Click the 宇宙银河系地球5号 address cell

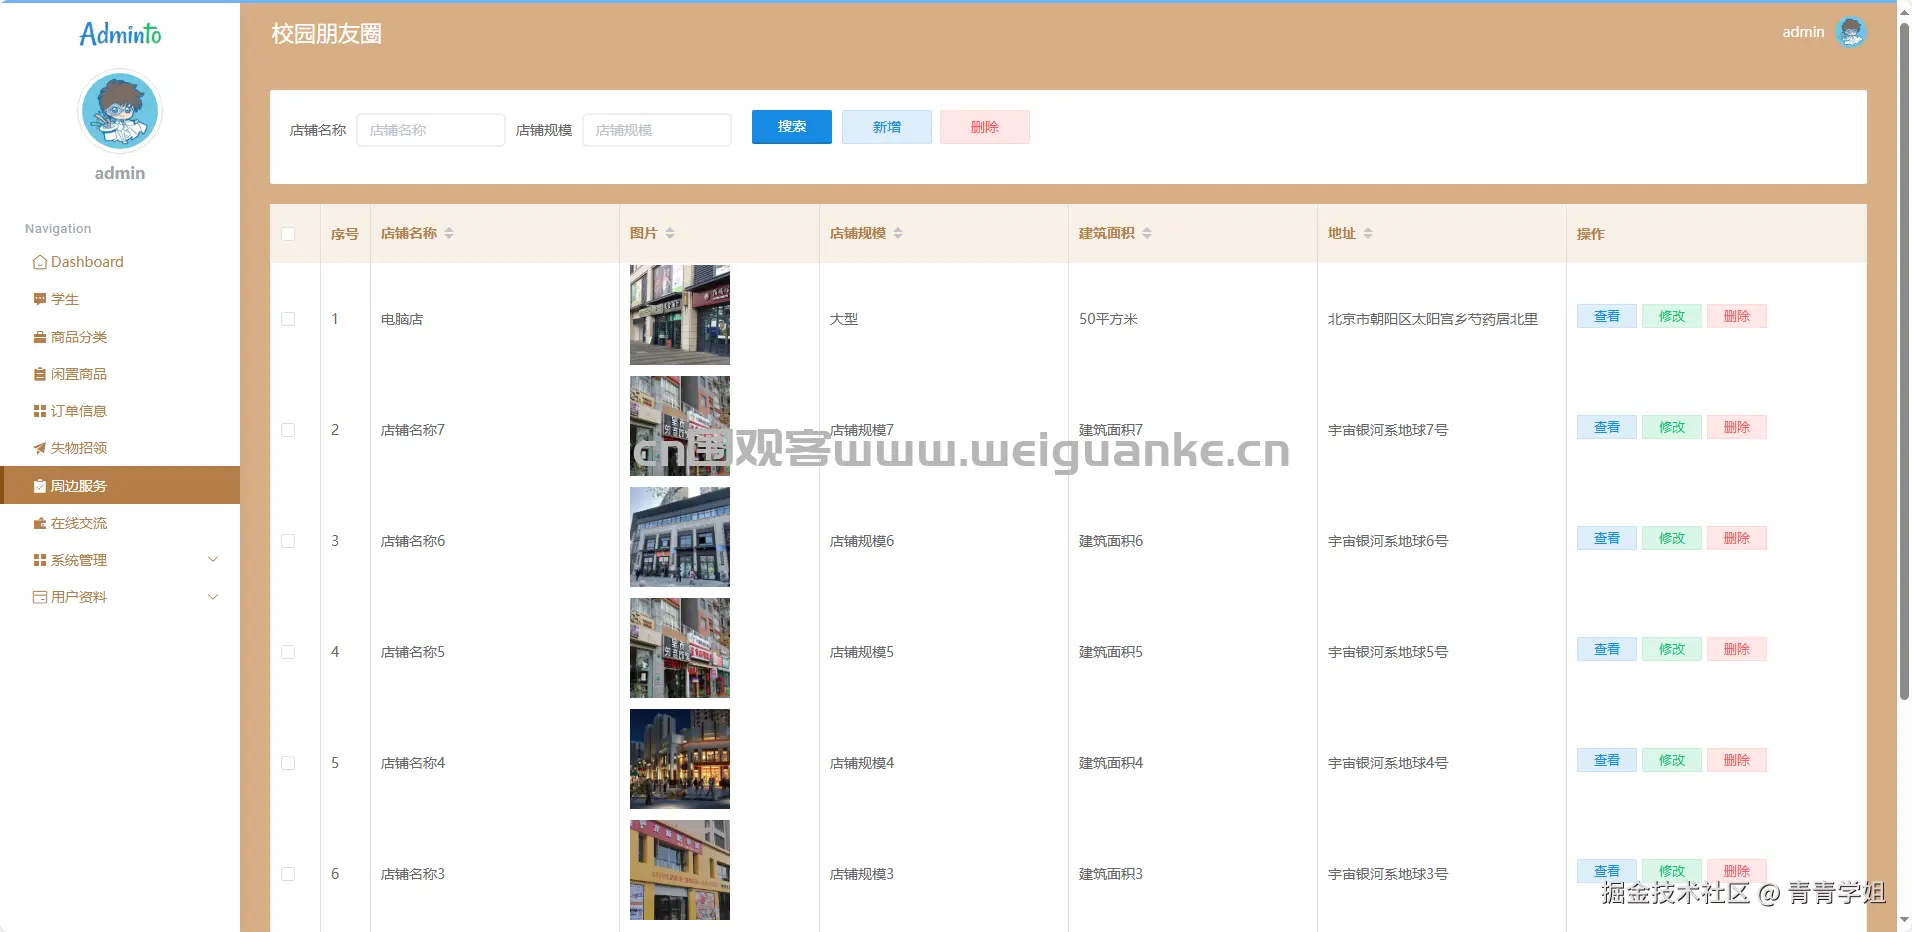click(x=1388, y=652)
